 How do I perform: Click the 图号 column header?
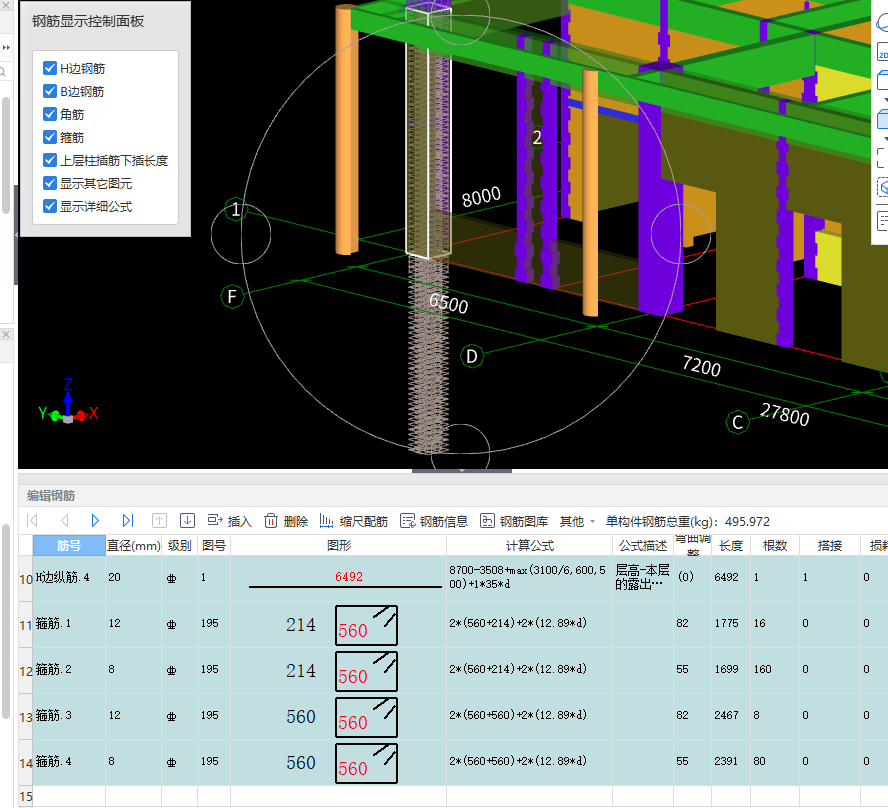(x=214, y=545)
